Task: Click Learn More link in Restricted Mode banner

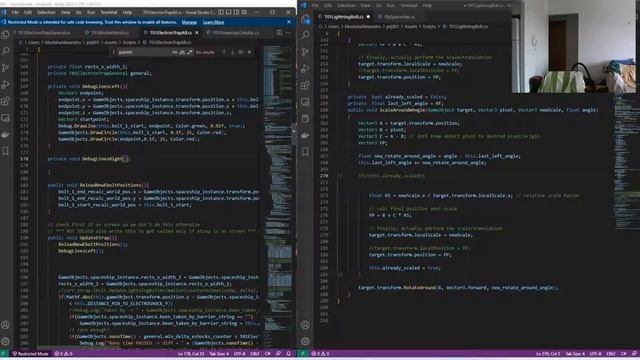Action: point(213,22)
